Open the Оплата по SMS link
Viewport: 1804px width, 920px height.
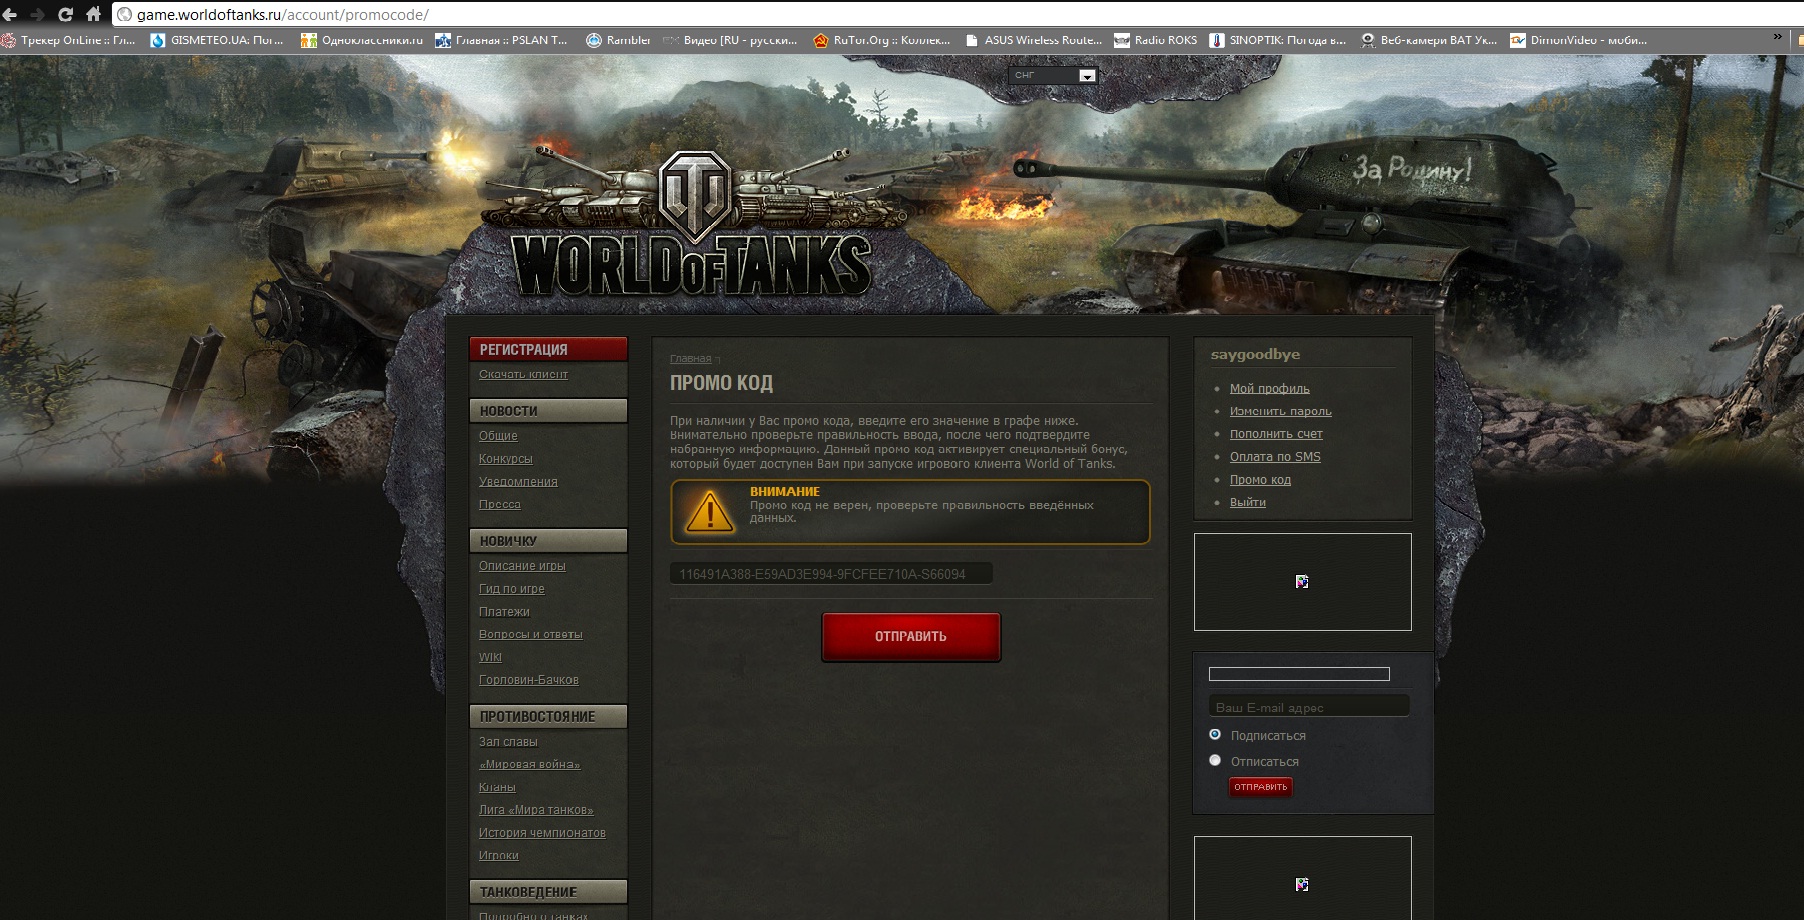1275,457
